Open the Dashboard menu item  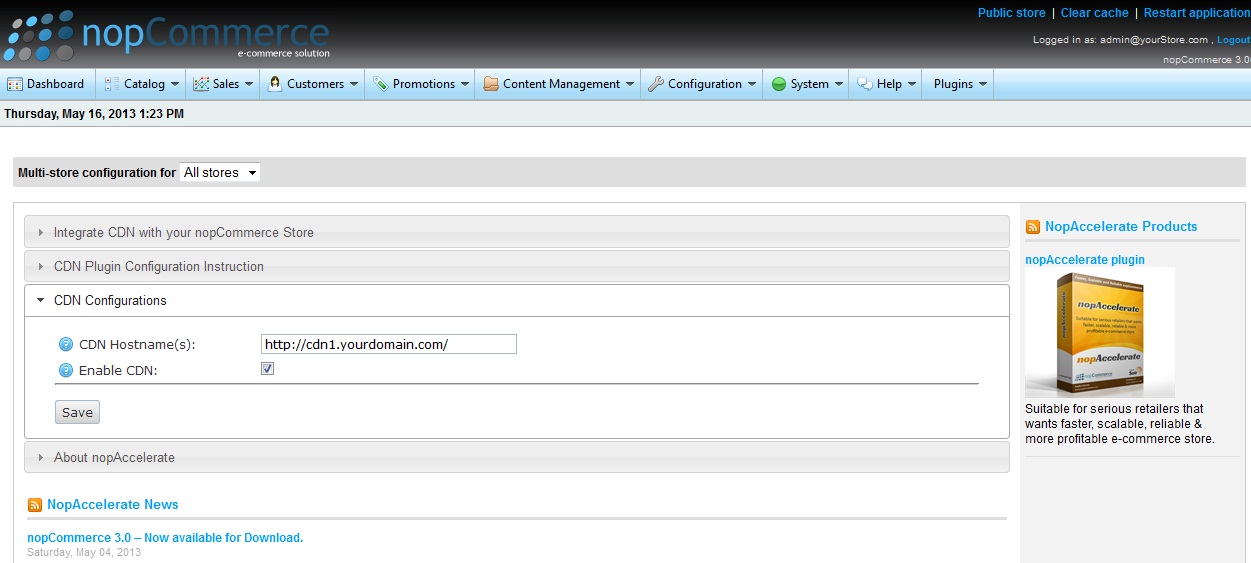47,84
